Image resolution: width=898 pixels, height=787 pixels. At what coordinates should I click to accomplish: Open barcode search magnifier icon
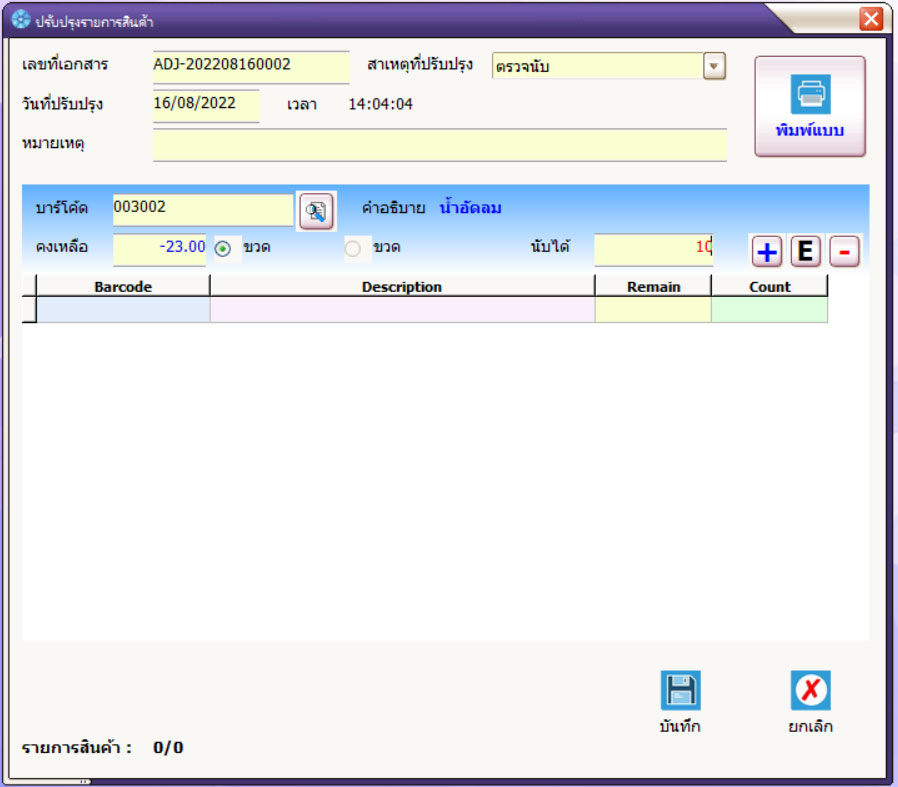(316, 211)
